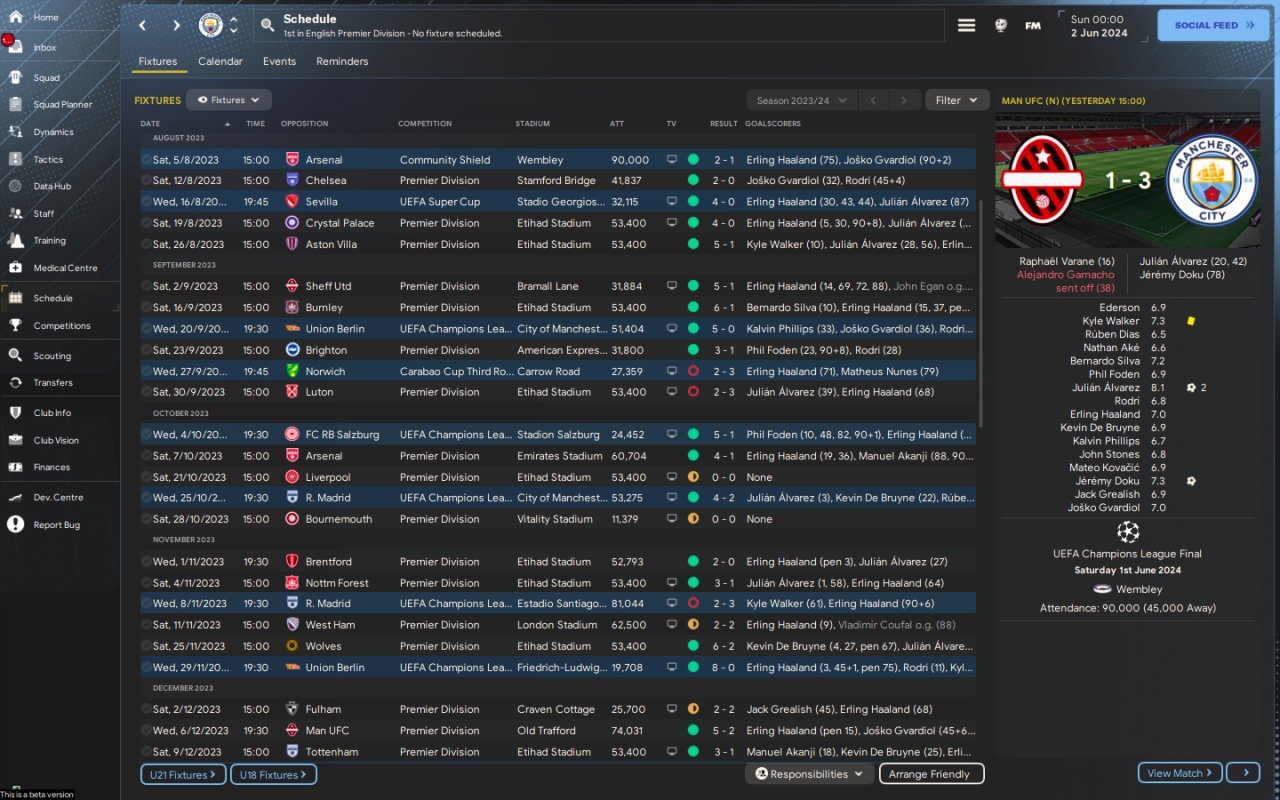Go to previous season with left chevron

click(x=872, y=100)
